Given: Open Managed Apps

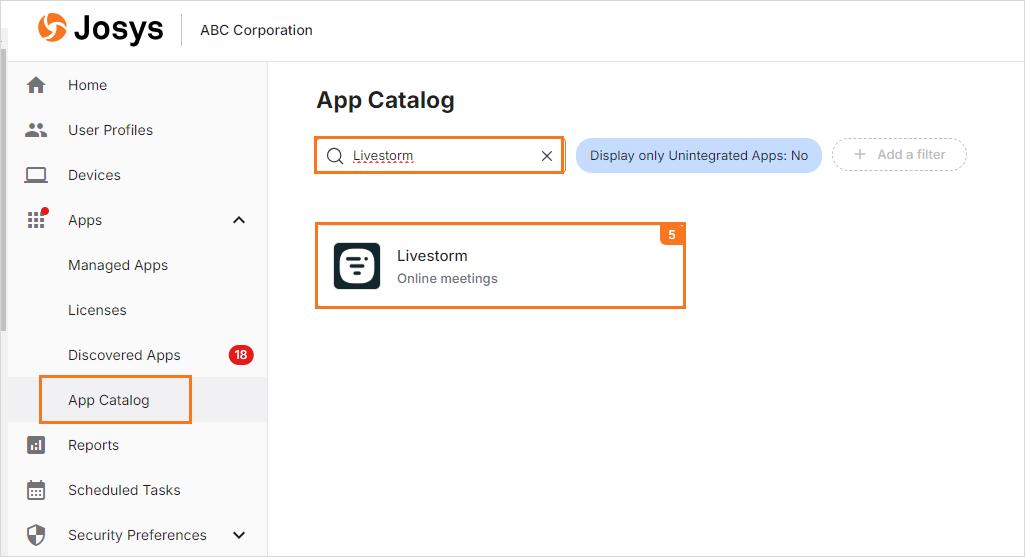Looking at the screenshot, I should coord(118,265).
